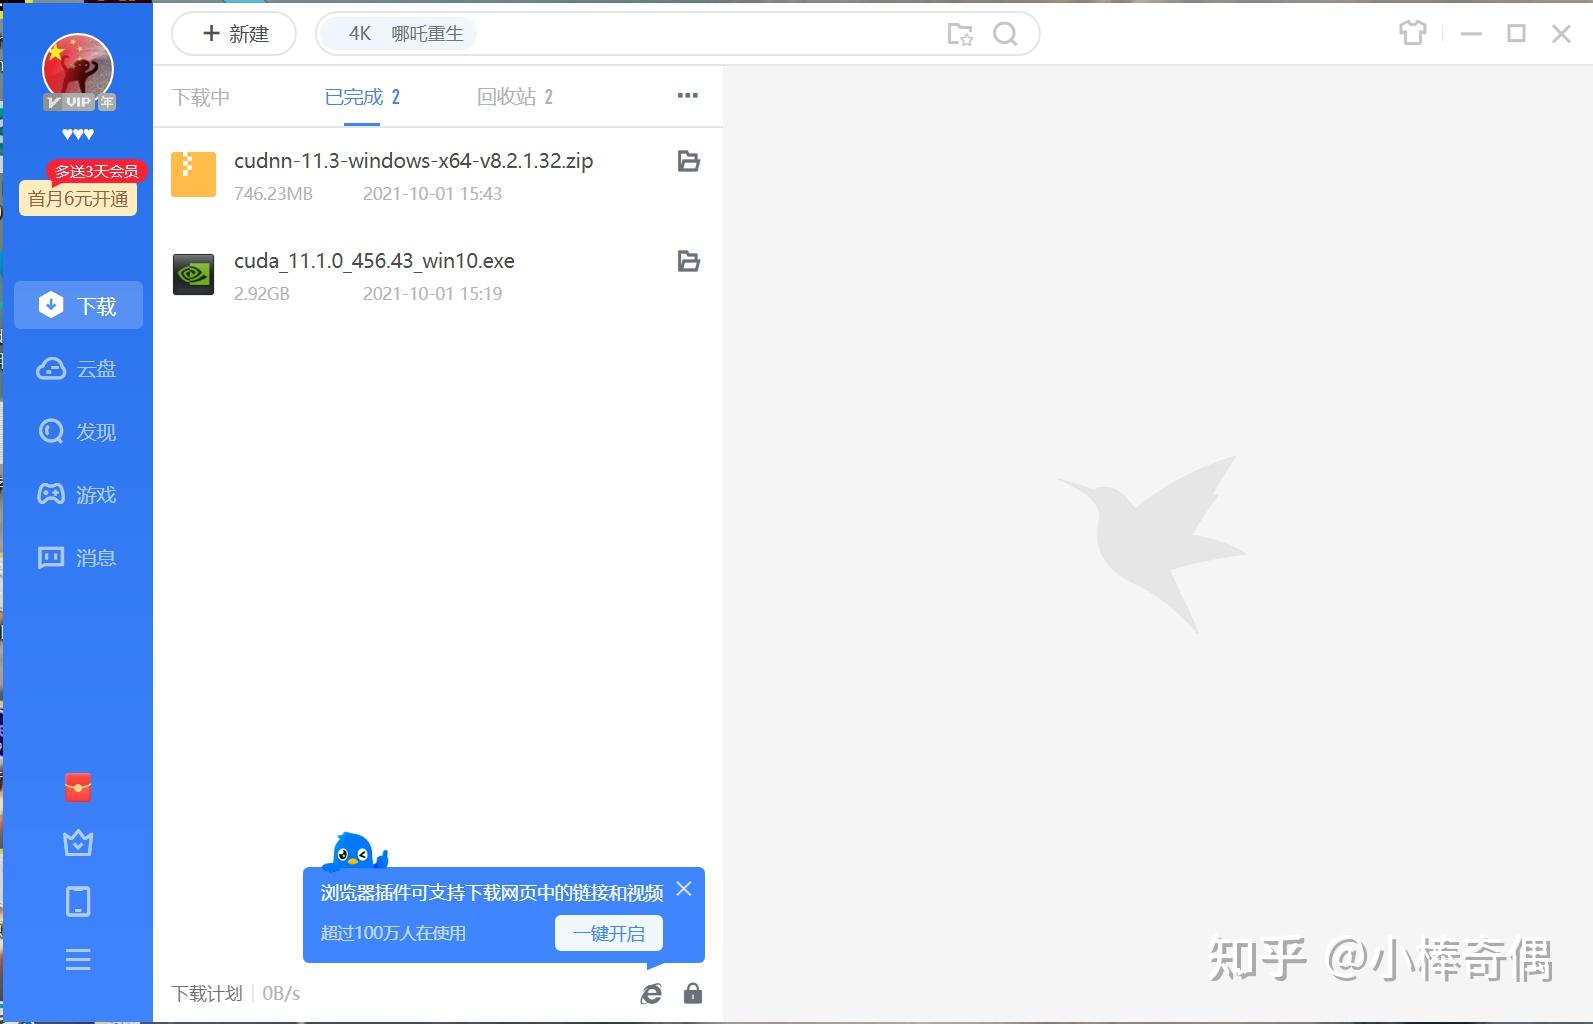Click the lock icon in status bar
1593x1024 pixels.
point(693,994)
